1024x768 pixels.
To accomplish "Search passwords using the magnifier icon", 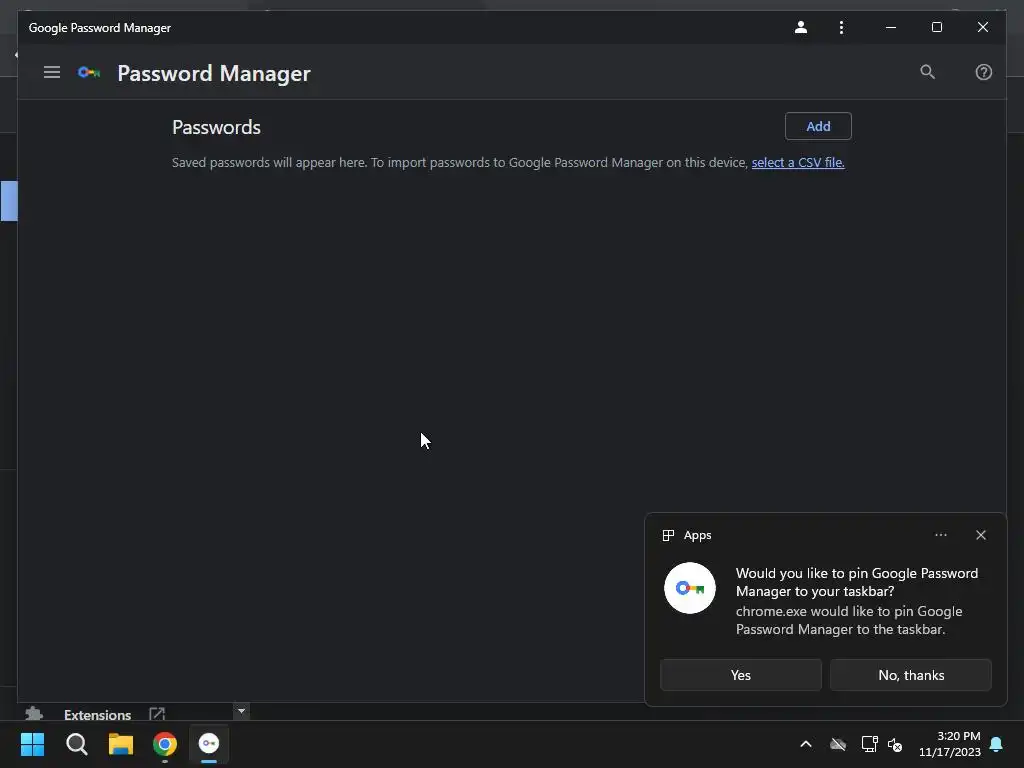I will pyautogui.click(x=927, y=72).
